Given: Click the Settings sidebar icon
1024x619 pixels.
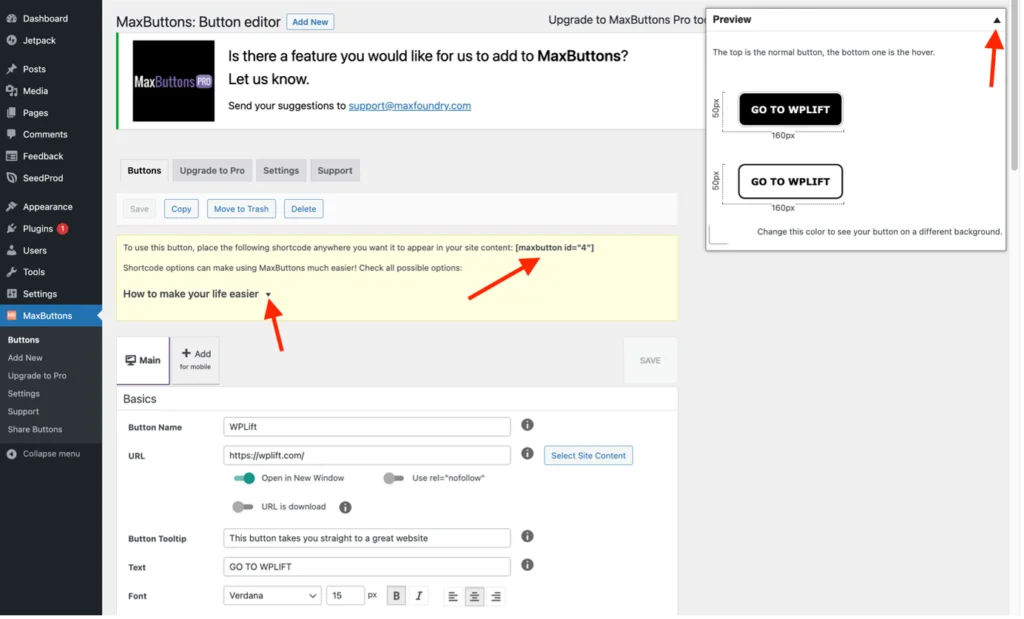Looking at the screenshot, I should tap(12, 294).
